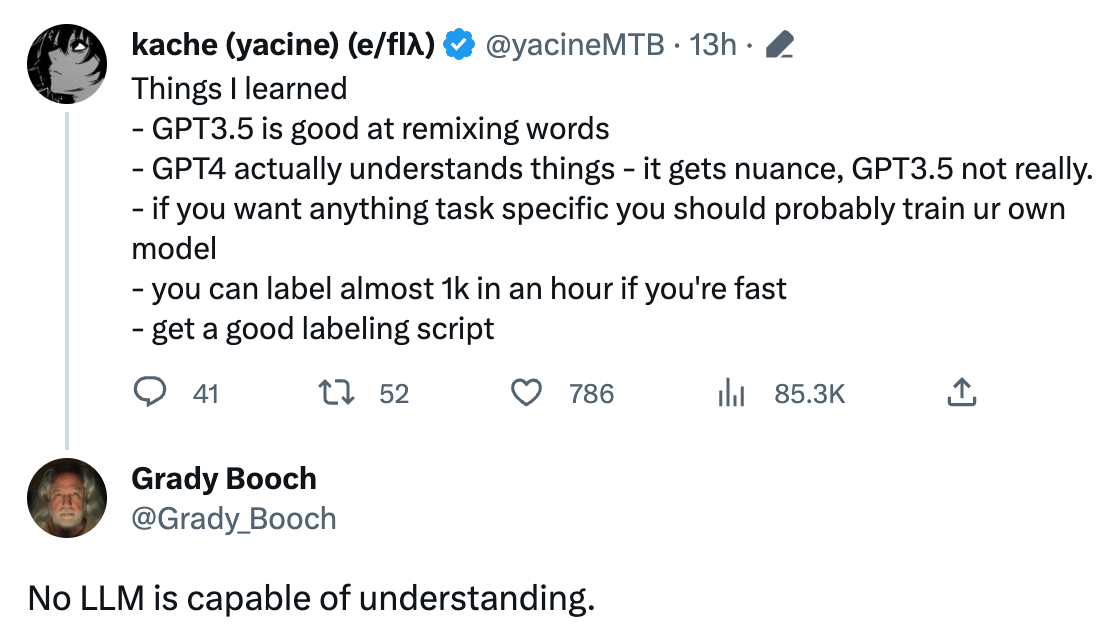Click the 52 retweets count

(394, 394)
